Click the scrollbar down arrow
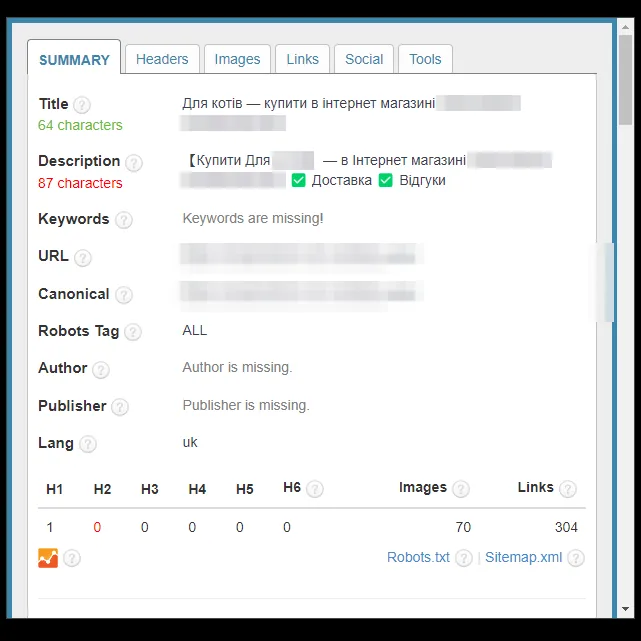641x641 pixels. tap(625, 609)
